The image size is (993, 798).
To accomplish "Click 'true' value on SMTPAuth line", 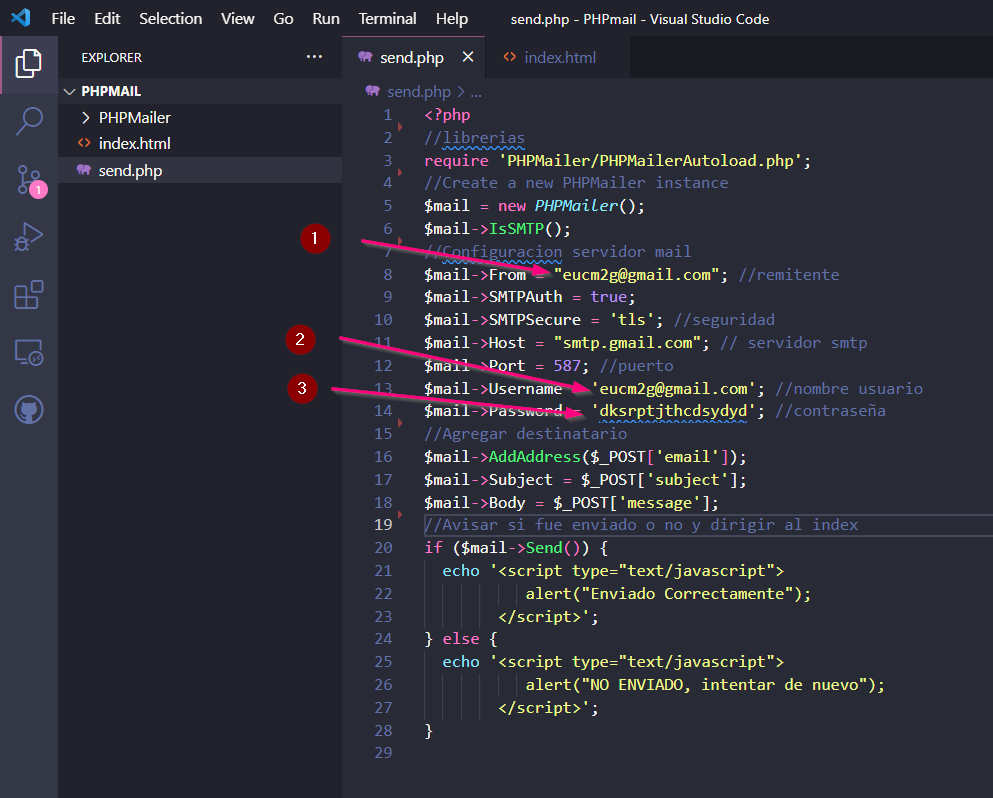I will pyautogui.click(x=609, y=297).
